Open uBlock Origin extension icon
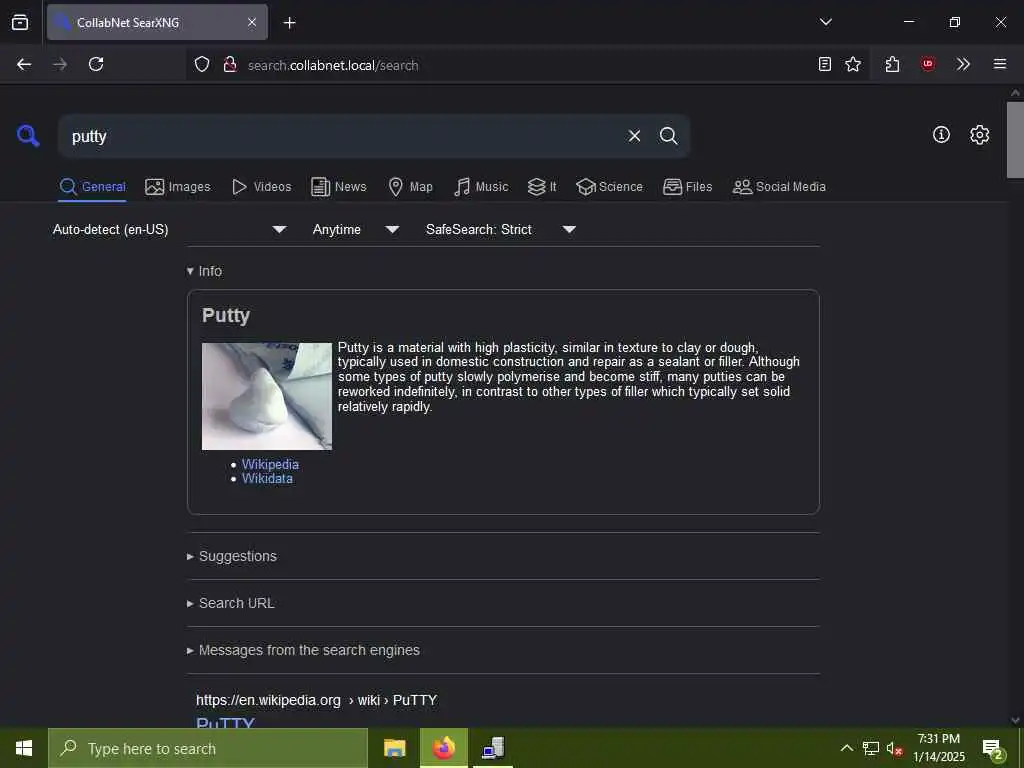The image size is (1024, 768). 927,64
